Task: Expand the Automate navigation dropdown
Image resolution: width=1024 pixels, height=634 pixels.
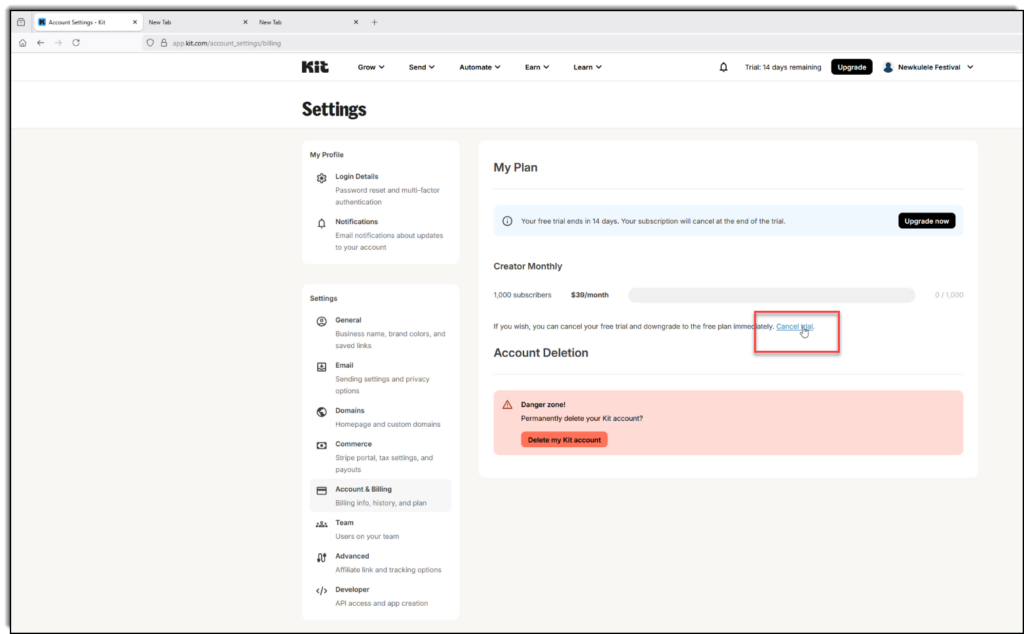Action: pyautogui.click(x=480, y=67)
